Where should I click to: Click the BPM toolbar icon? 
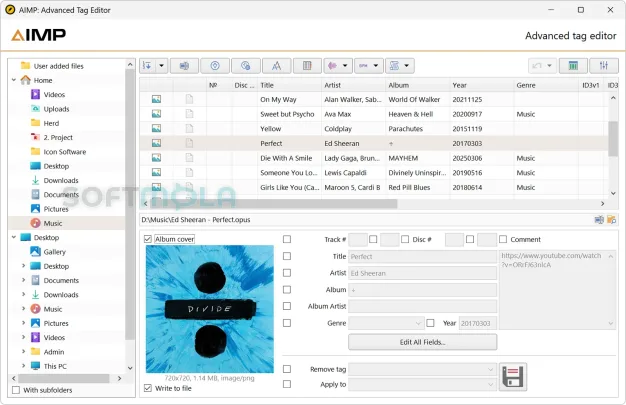pos(363,66)
